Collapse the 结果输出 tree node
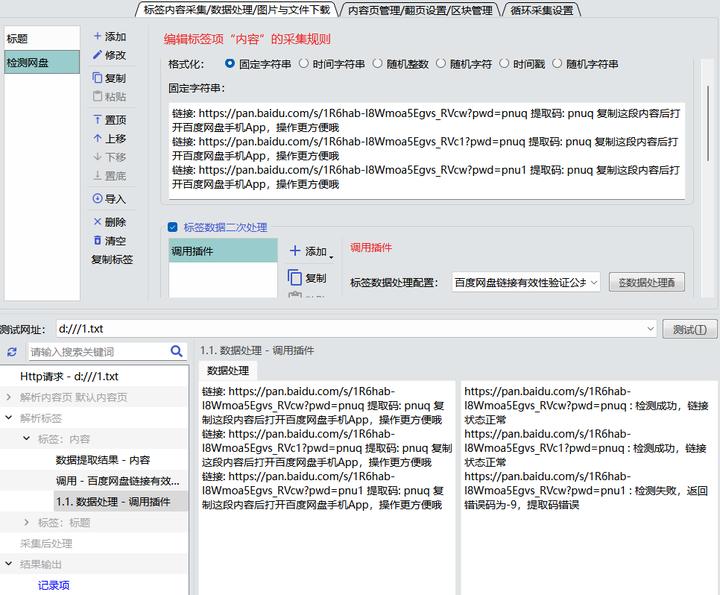Viewport: 720px width, 595px height. tap(9, 564)
